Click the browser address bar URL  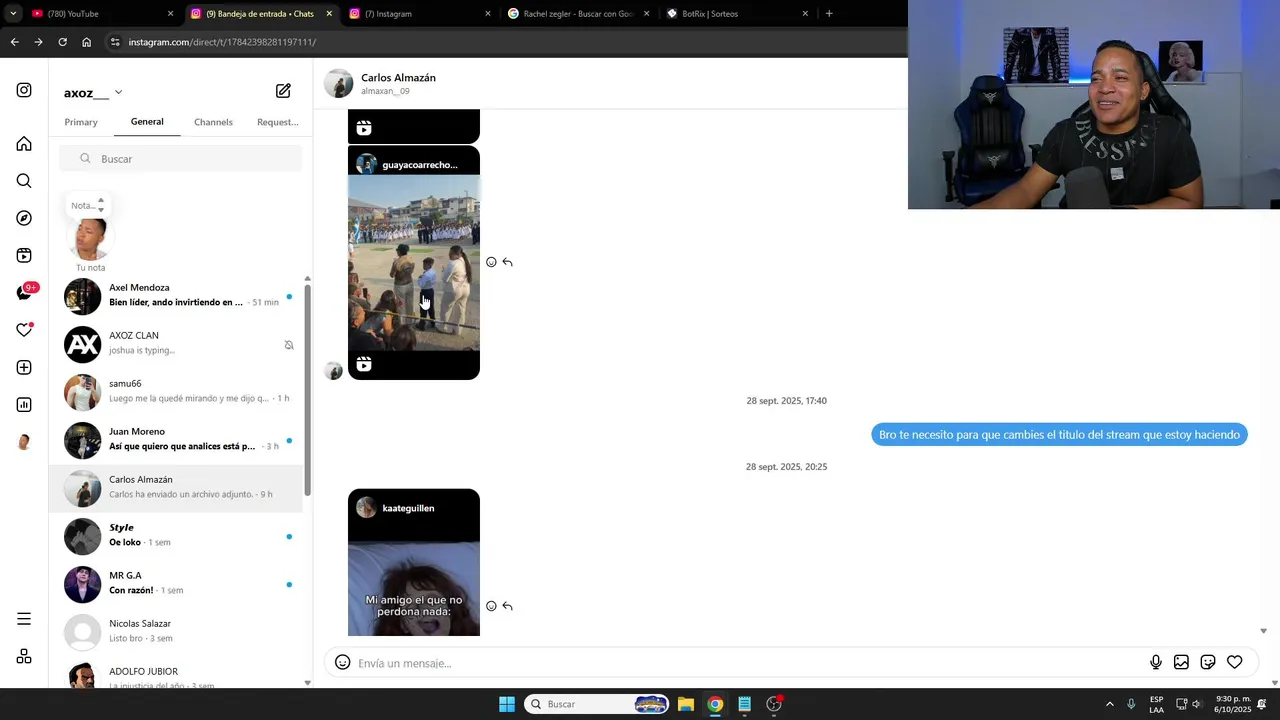coord(222,42)
